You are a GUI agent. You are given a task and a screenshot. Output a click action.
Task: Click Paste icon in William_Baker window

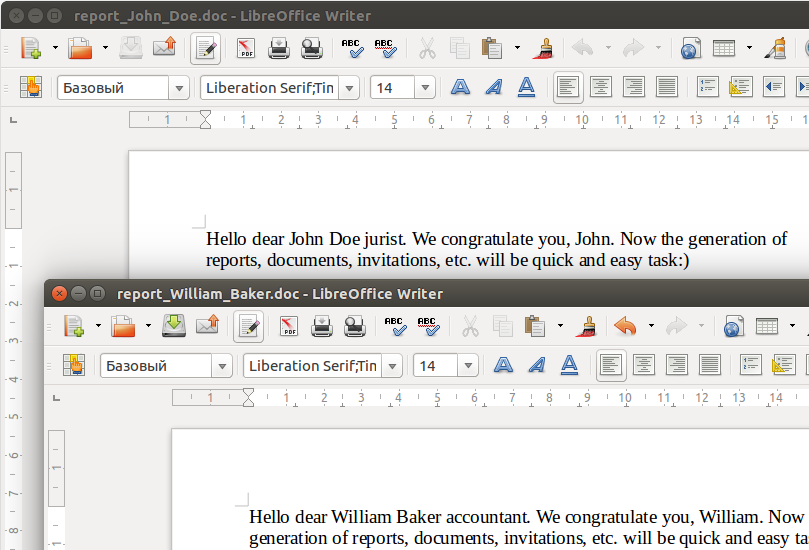pyautogui.click(x=535, y=327)
